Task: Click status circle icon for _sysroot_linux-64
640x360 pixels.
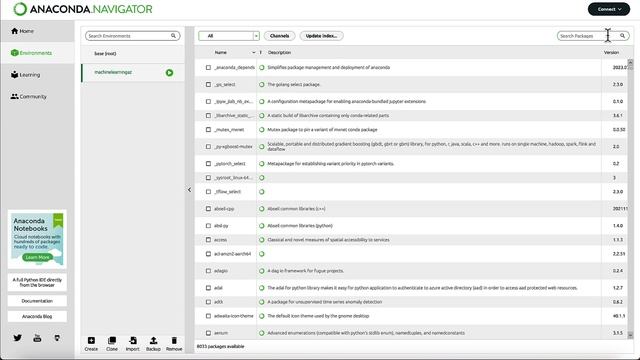Action: tap(262, 178)
